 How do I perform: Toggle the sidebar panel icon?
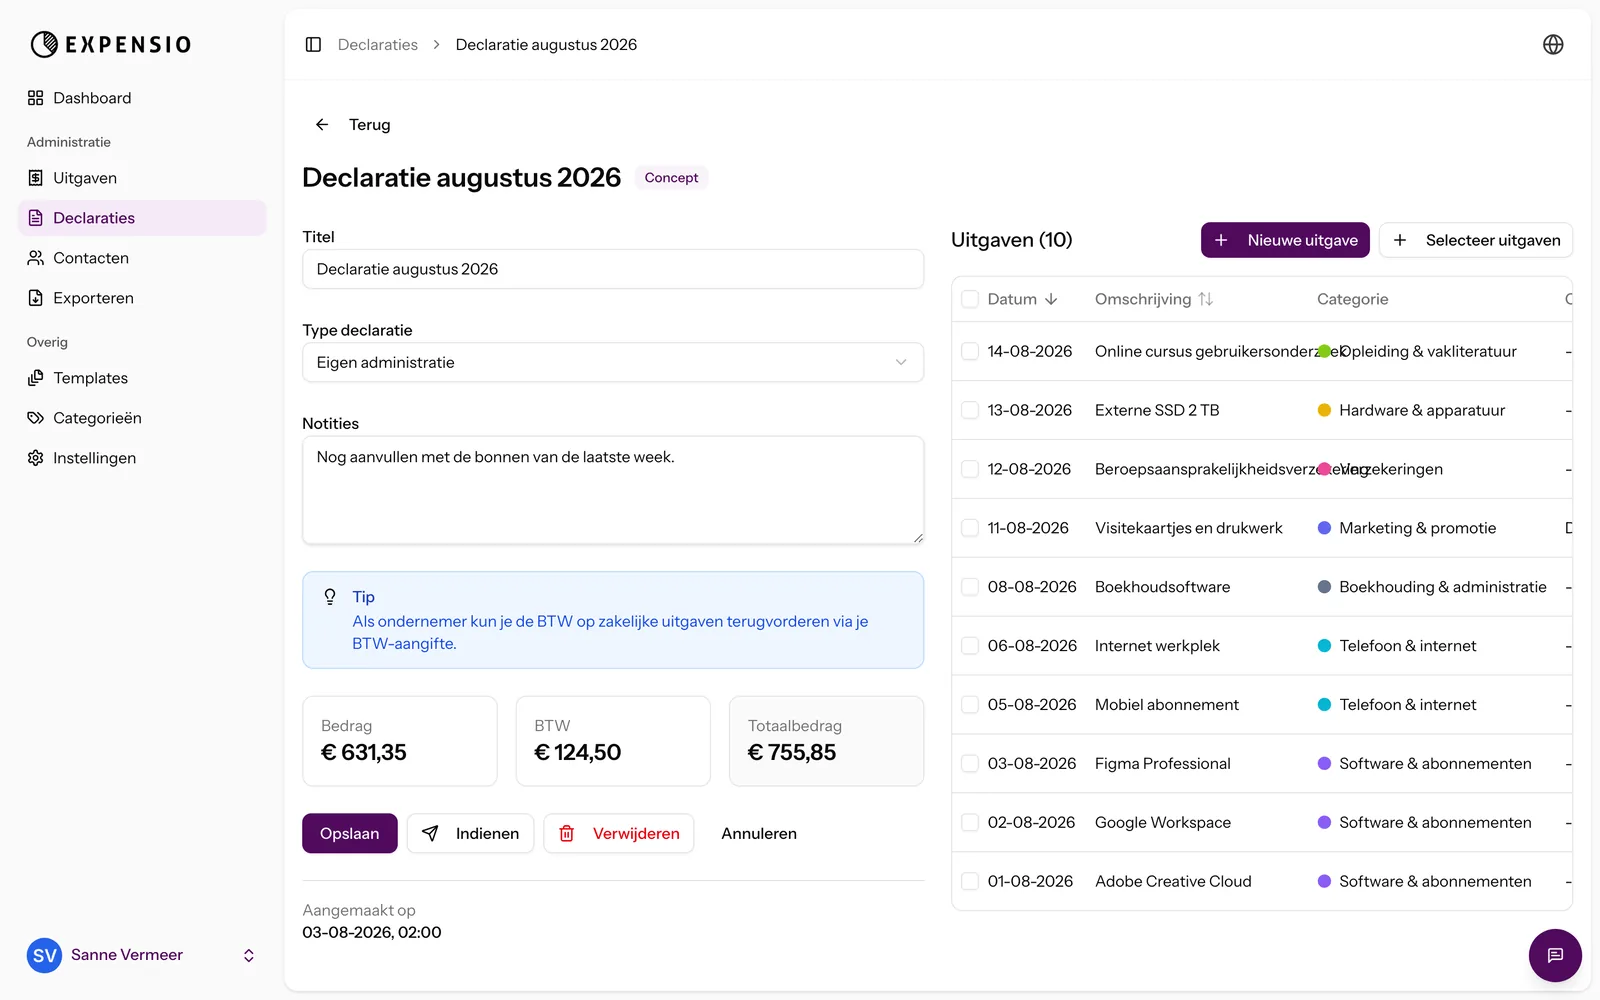(313, 45)
